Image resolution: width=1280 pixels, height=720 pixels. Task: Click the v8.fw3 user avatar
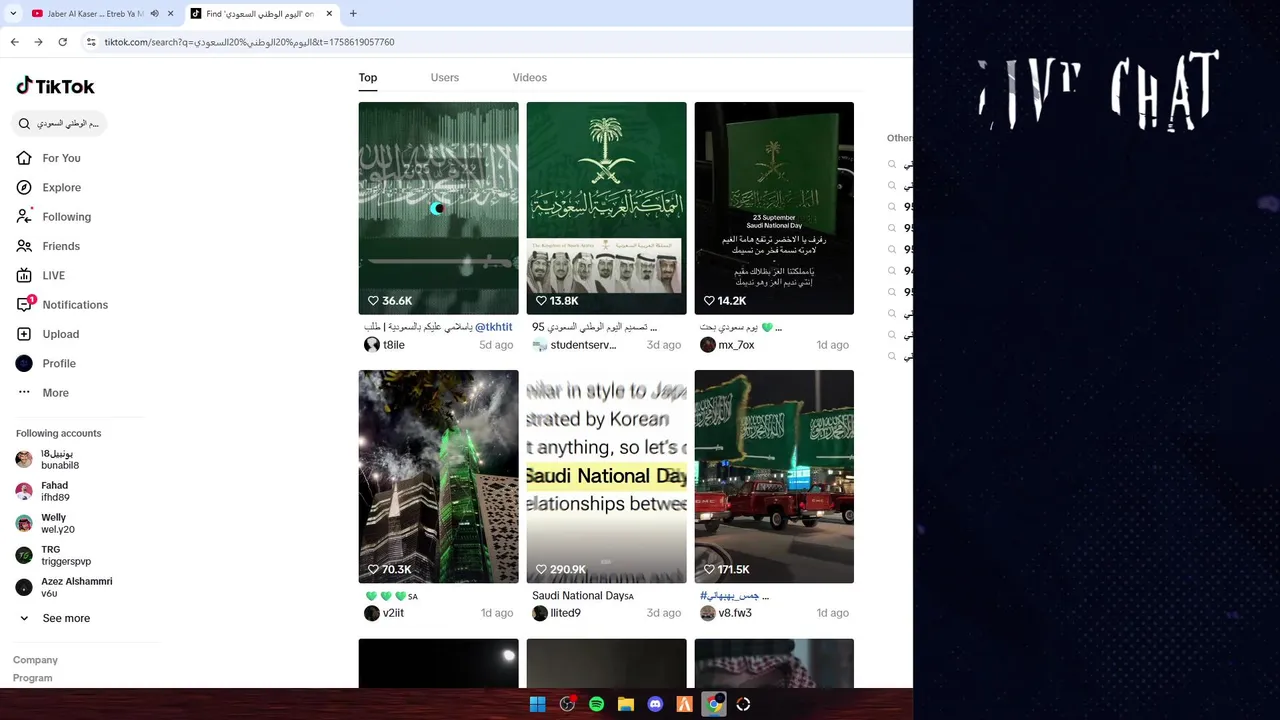tap(708, 613)
